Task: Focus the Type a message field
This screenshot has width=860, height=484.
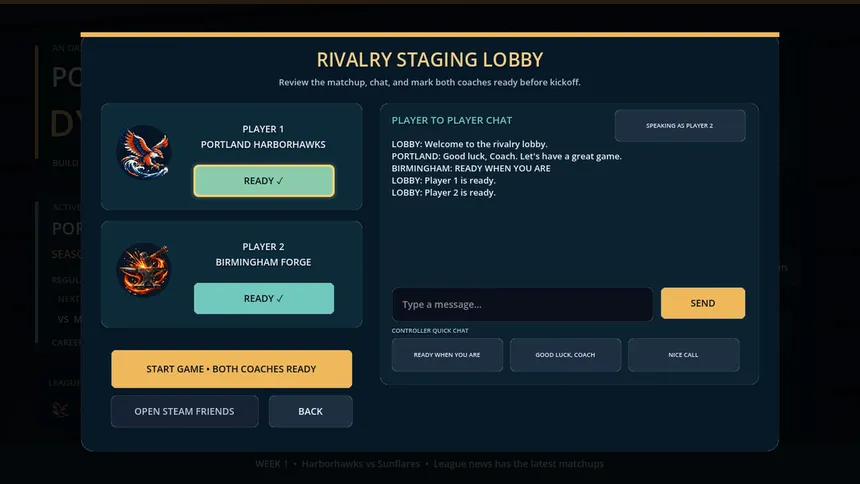Action: [522, 304]
